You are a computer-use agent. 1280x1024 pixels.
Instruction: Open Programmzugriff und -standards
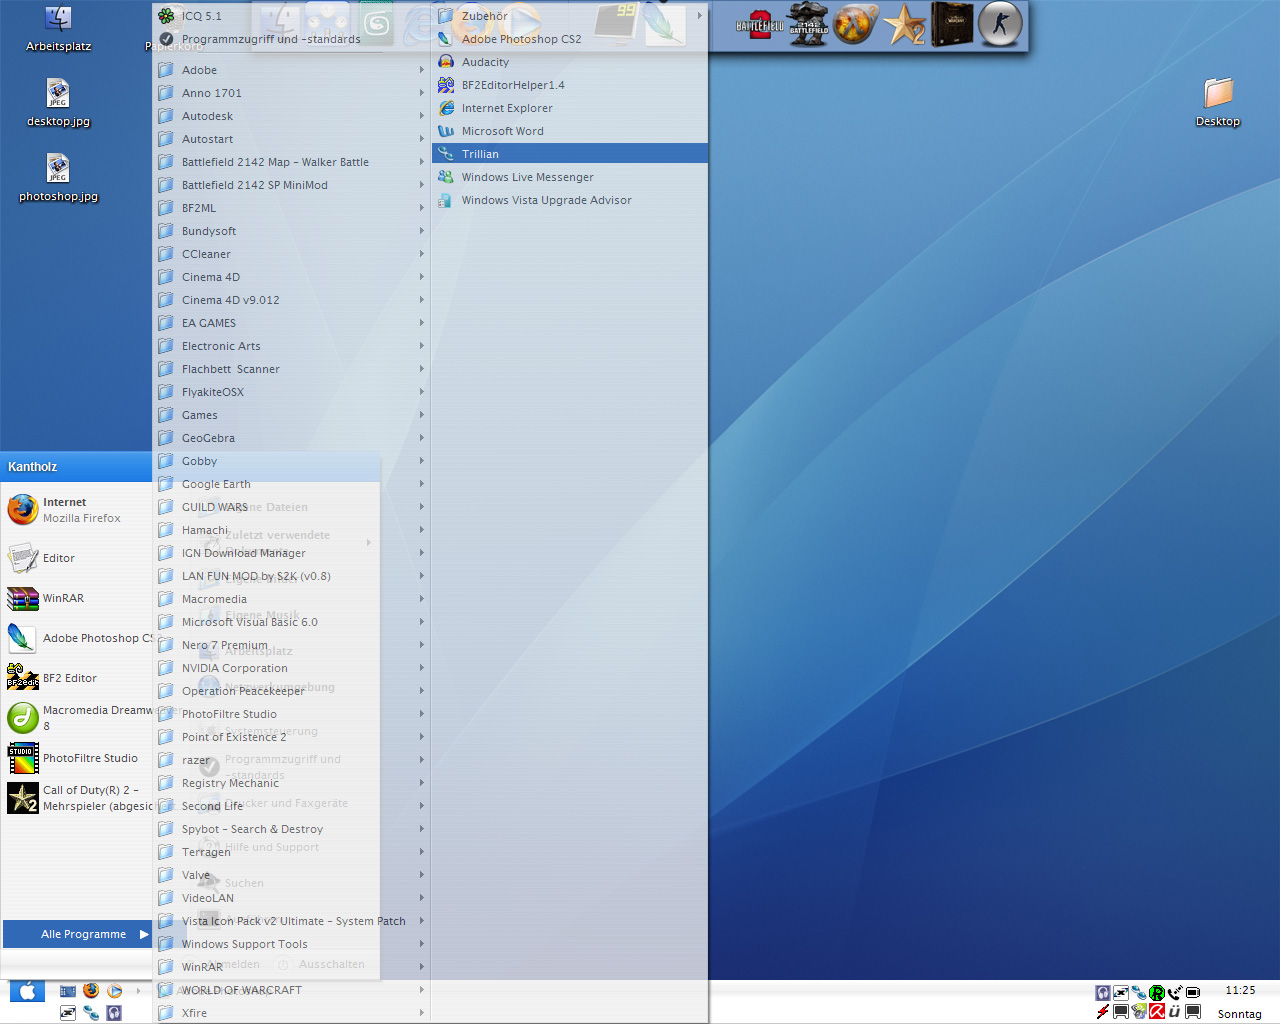point(291,39)
